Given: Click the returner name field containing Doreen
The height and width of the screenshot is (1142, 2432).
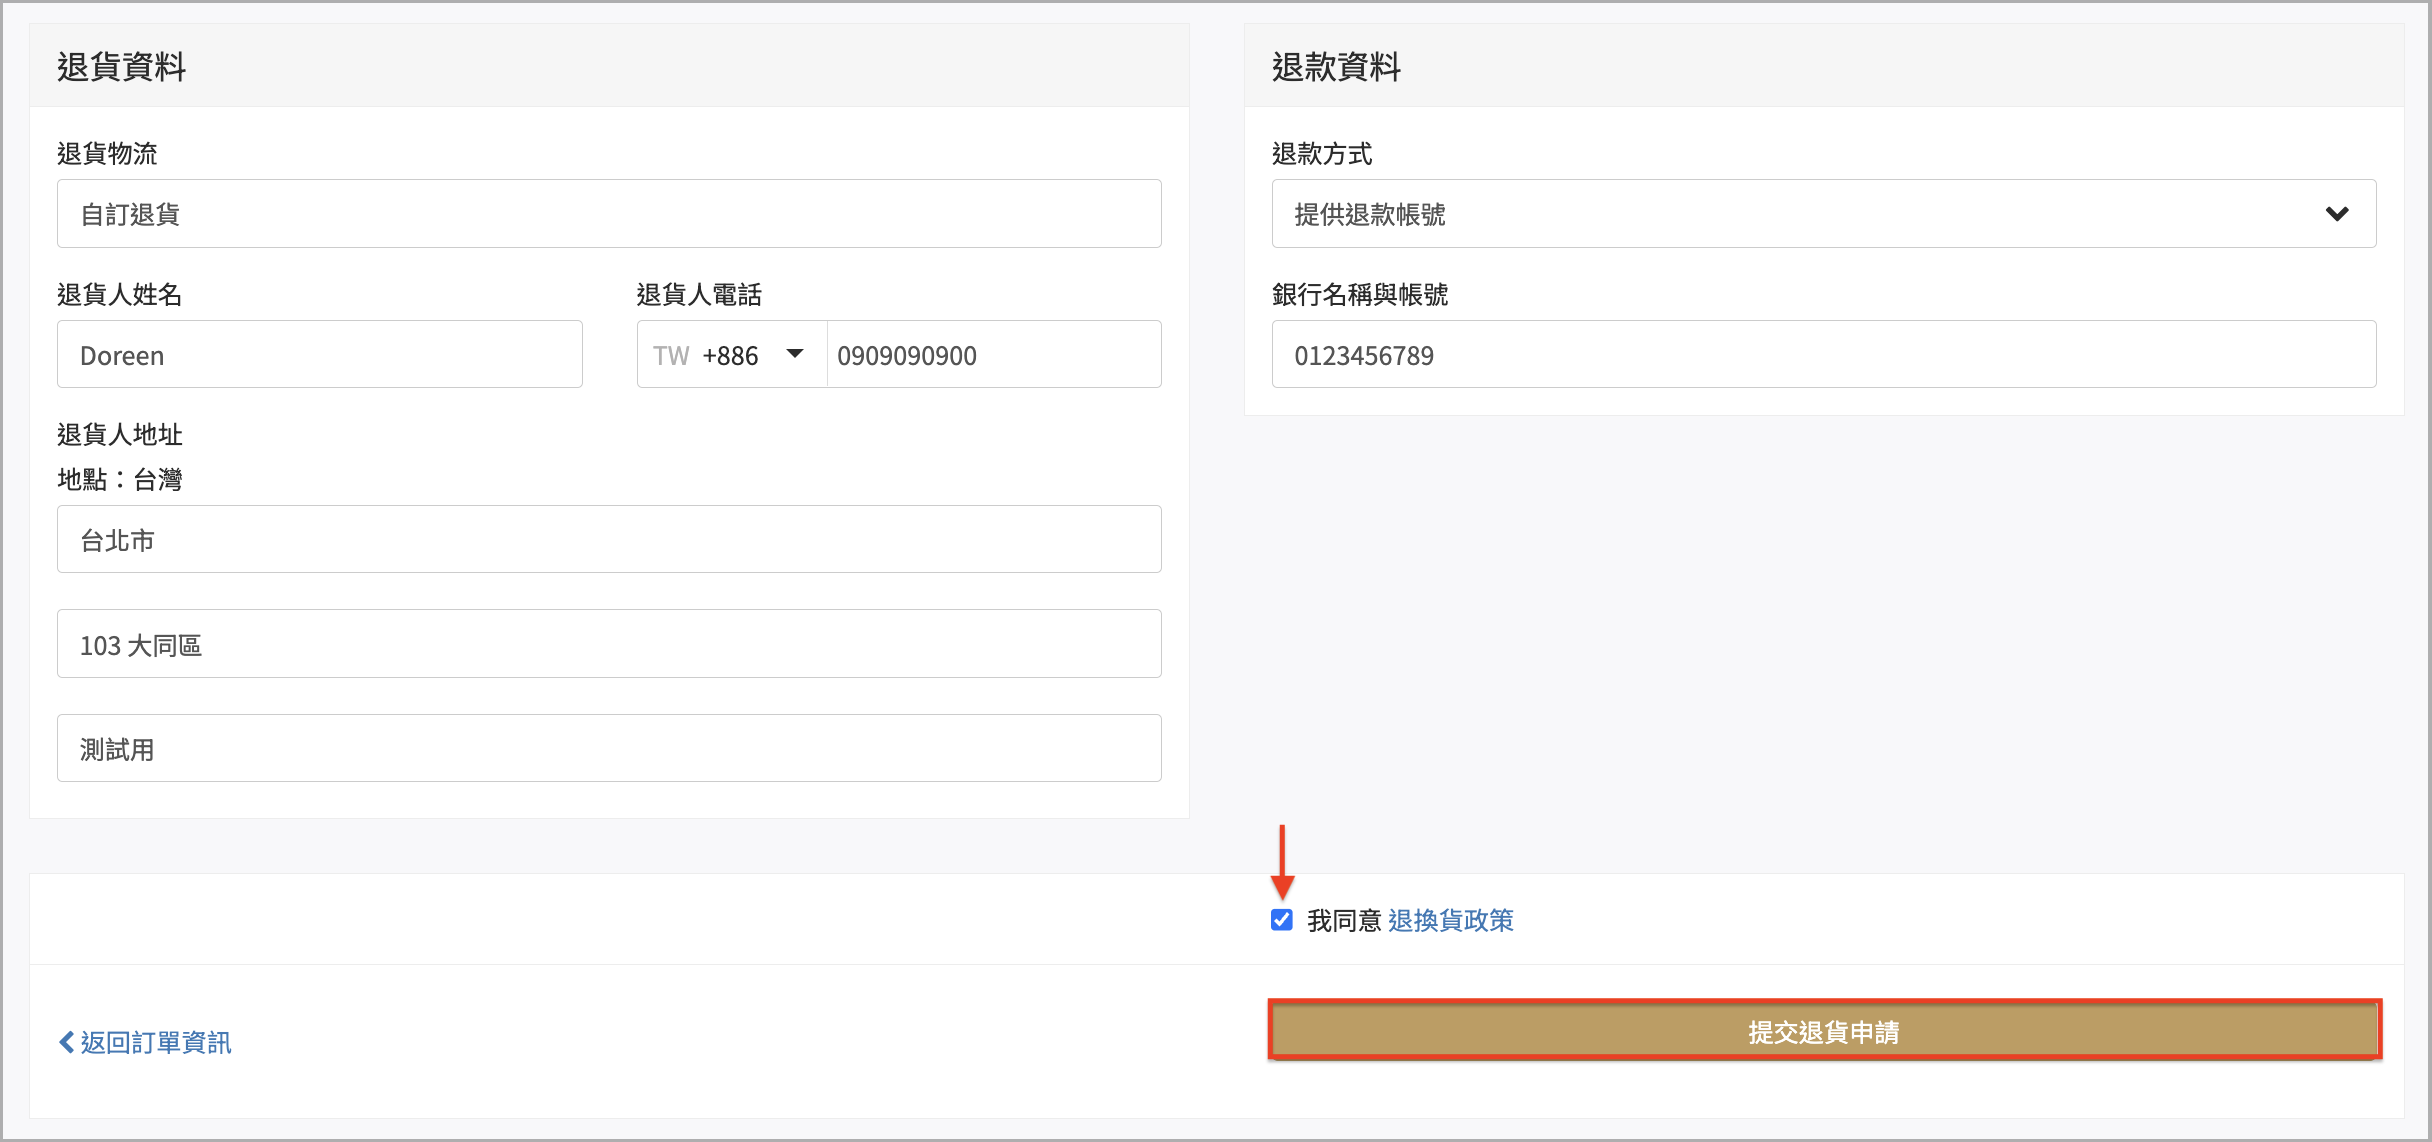Looking at the screenshot, I should tap(319, 355).
